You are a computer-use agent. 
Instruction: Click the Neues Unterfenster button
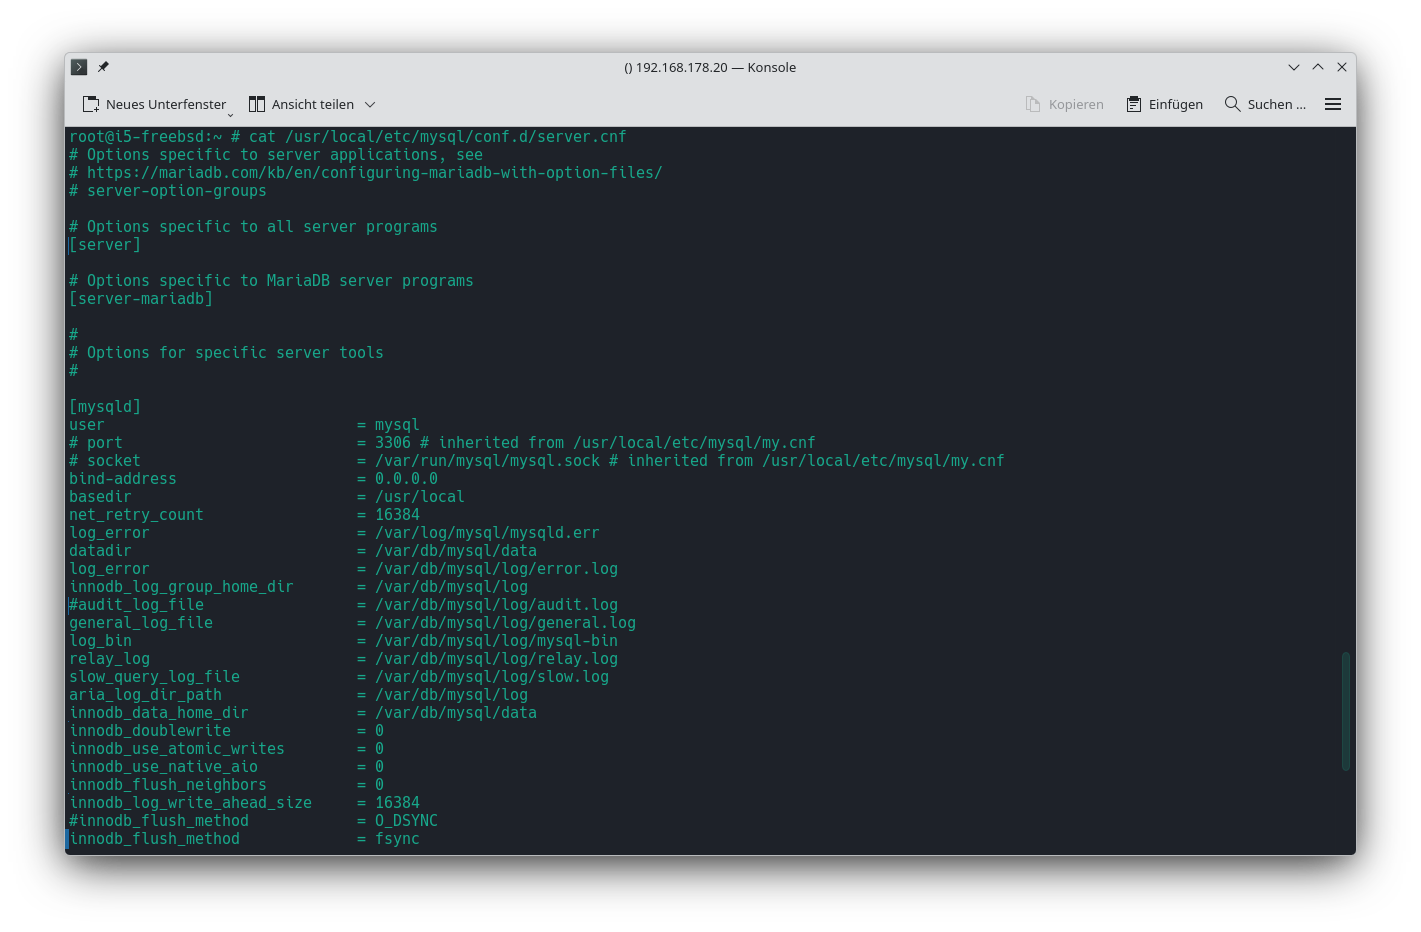(154, 104)
